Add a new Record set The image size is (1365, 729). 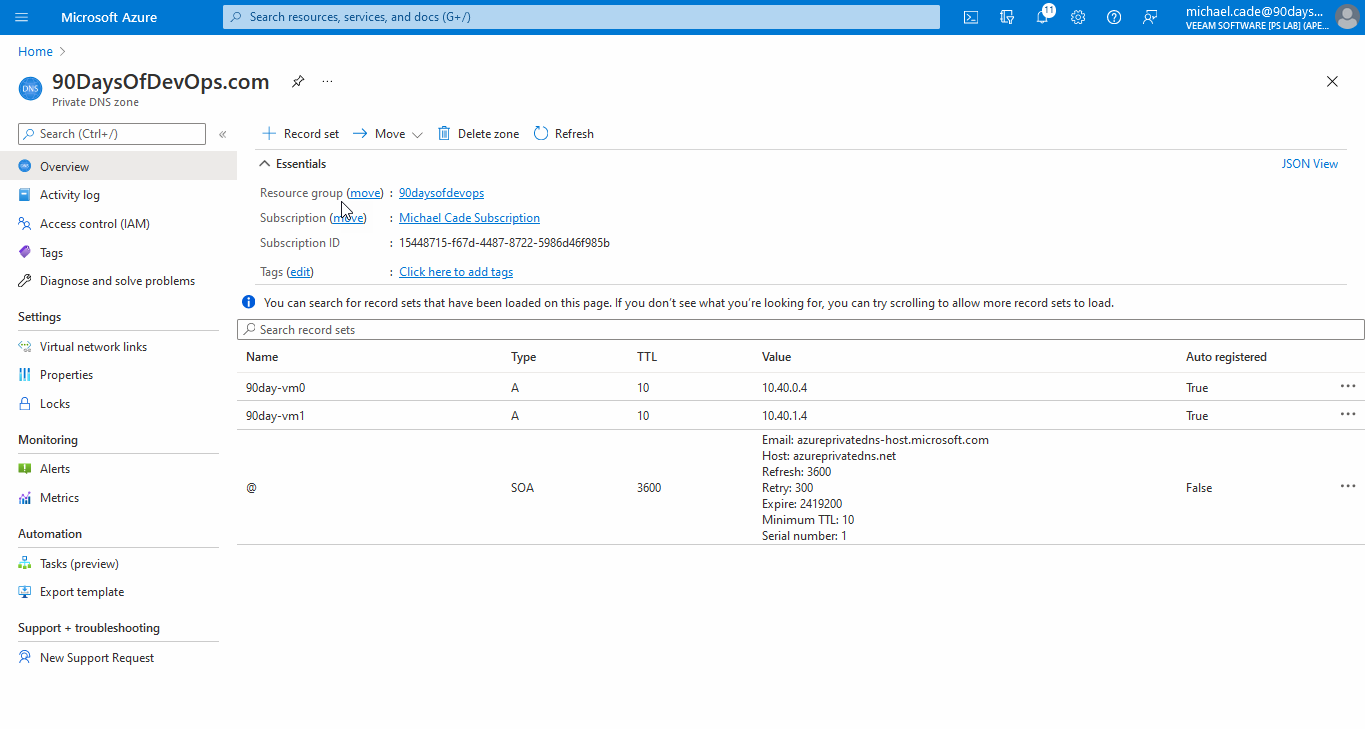[x=300, y=134]
